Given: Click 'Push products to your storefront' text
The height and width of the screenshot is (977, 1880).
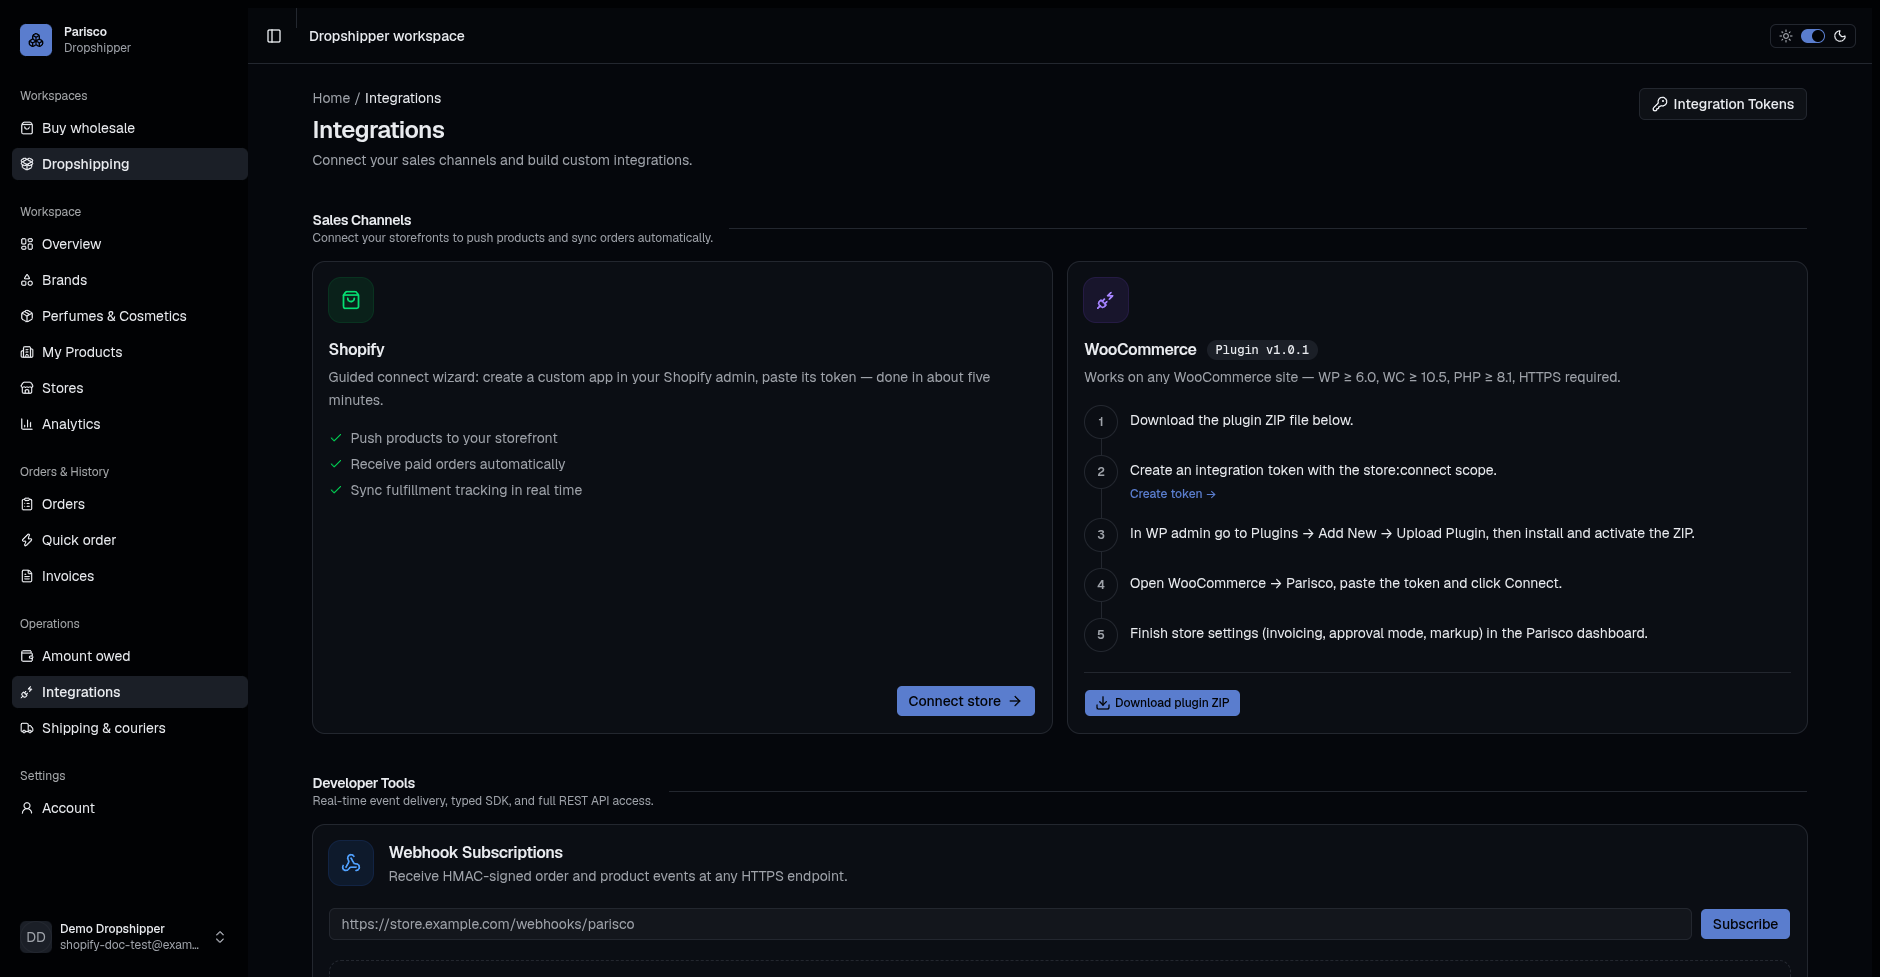Looking at the screenshot, I should point(454,438).
